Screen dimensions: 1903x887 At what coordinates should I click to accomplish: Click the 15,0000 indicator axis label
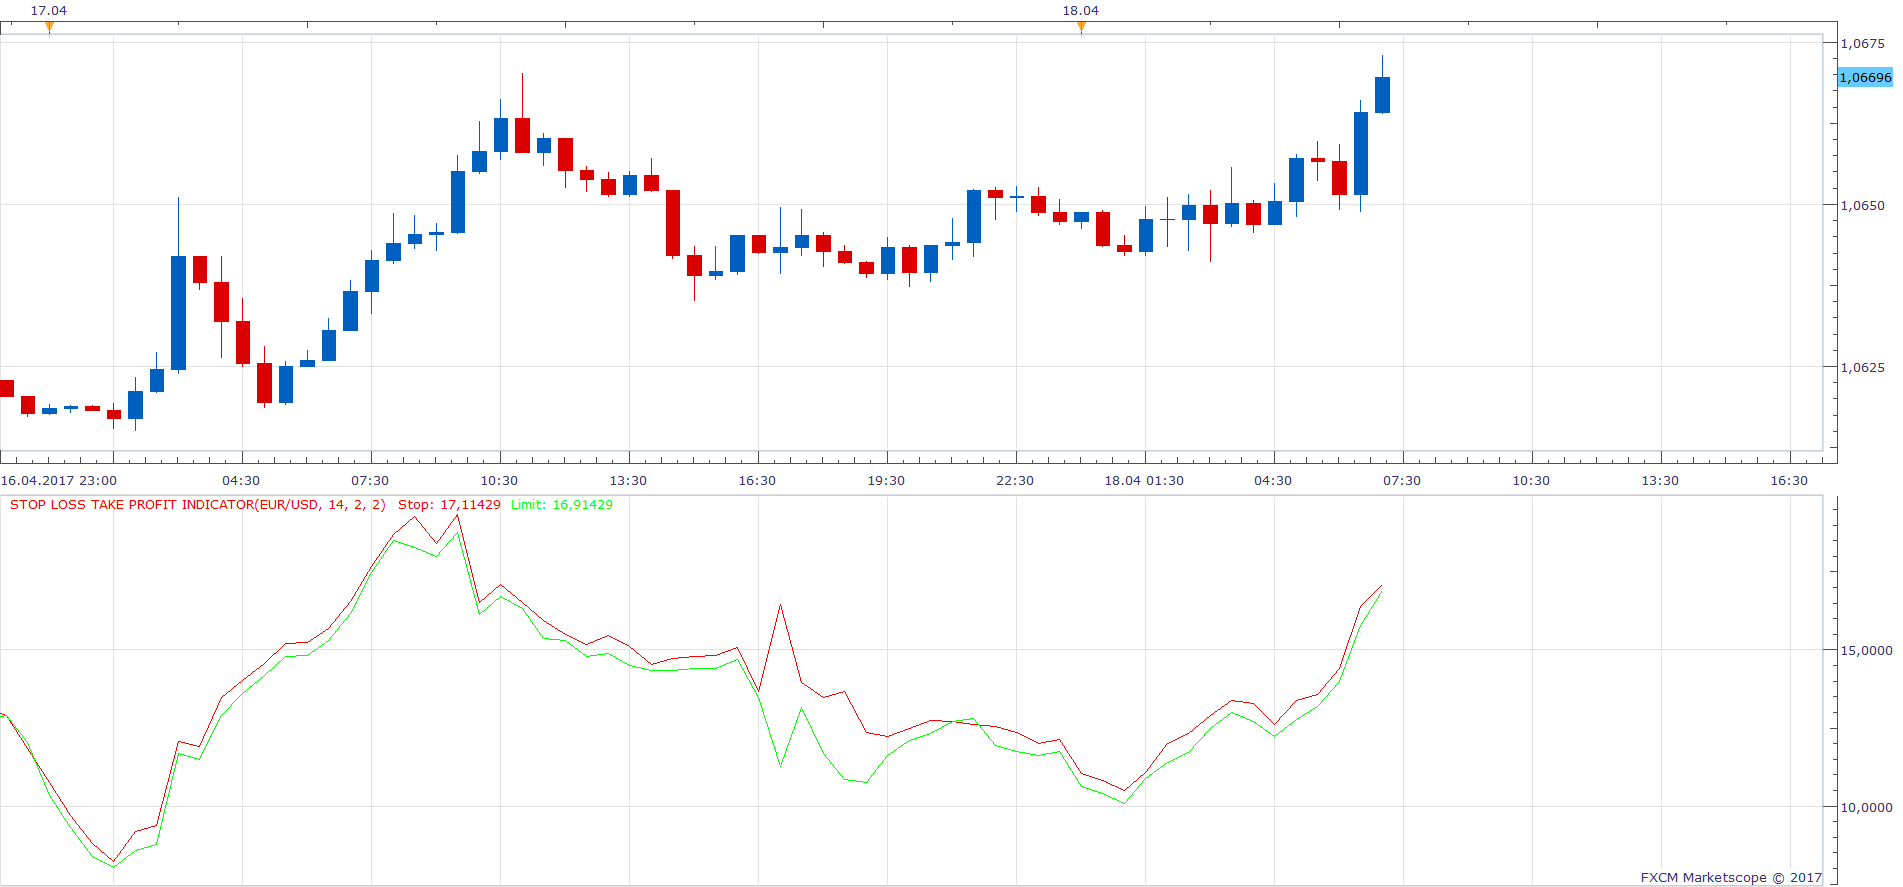point(1866,650)
